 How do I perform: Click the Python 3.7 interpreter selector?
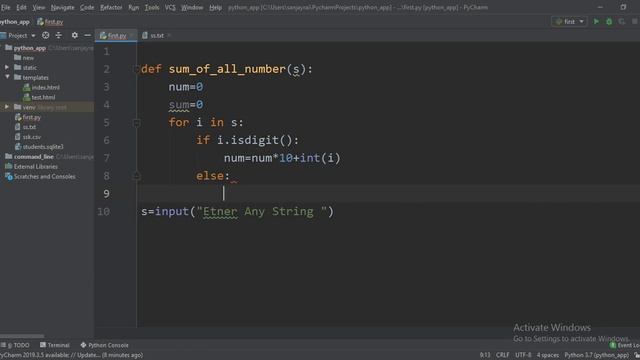click(597, 355)
